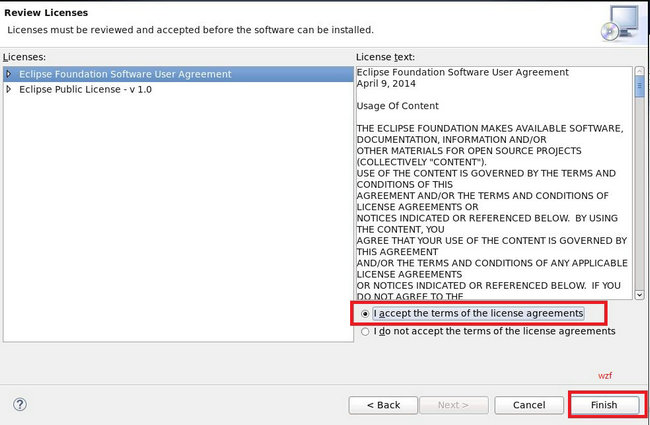Click license text scrollbar up arrow
The image size is (650, 425).
coord(639,71)
